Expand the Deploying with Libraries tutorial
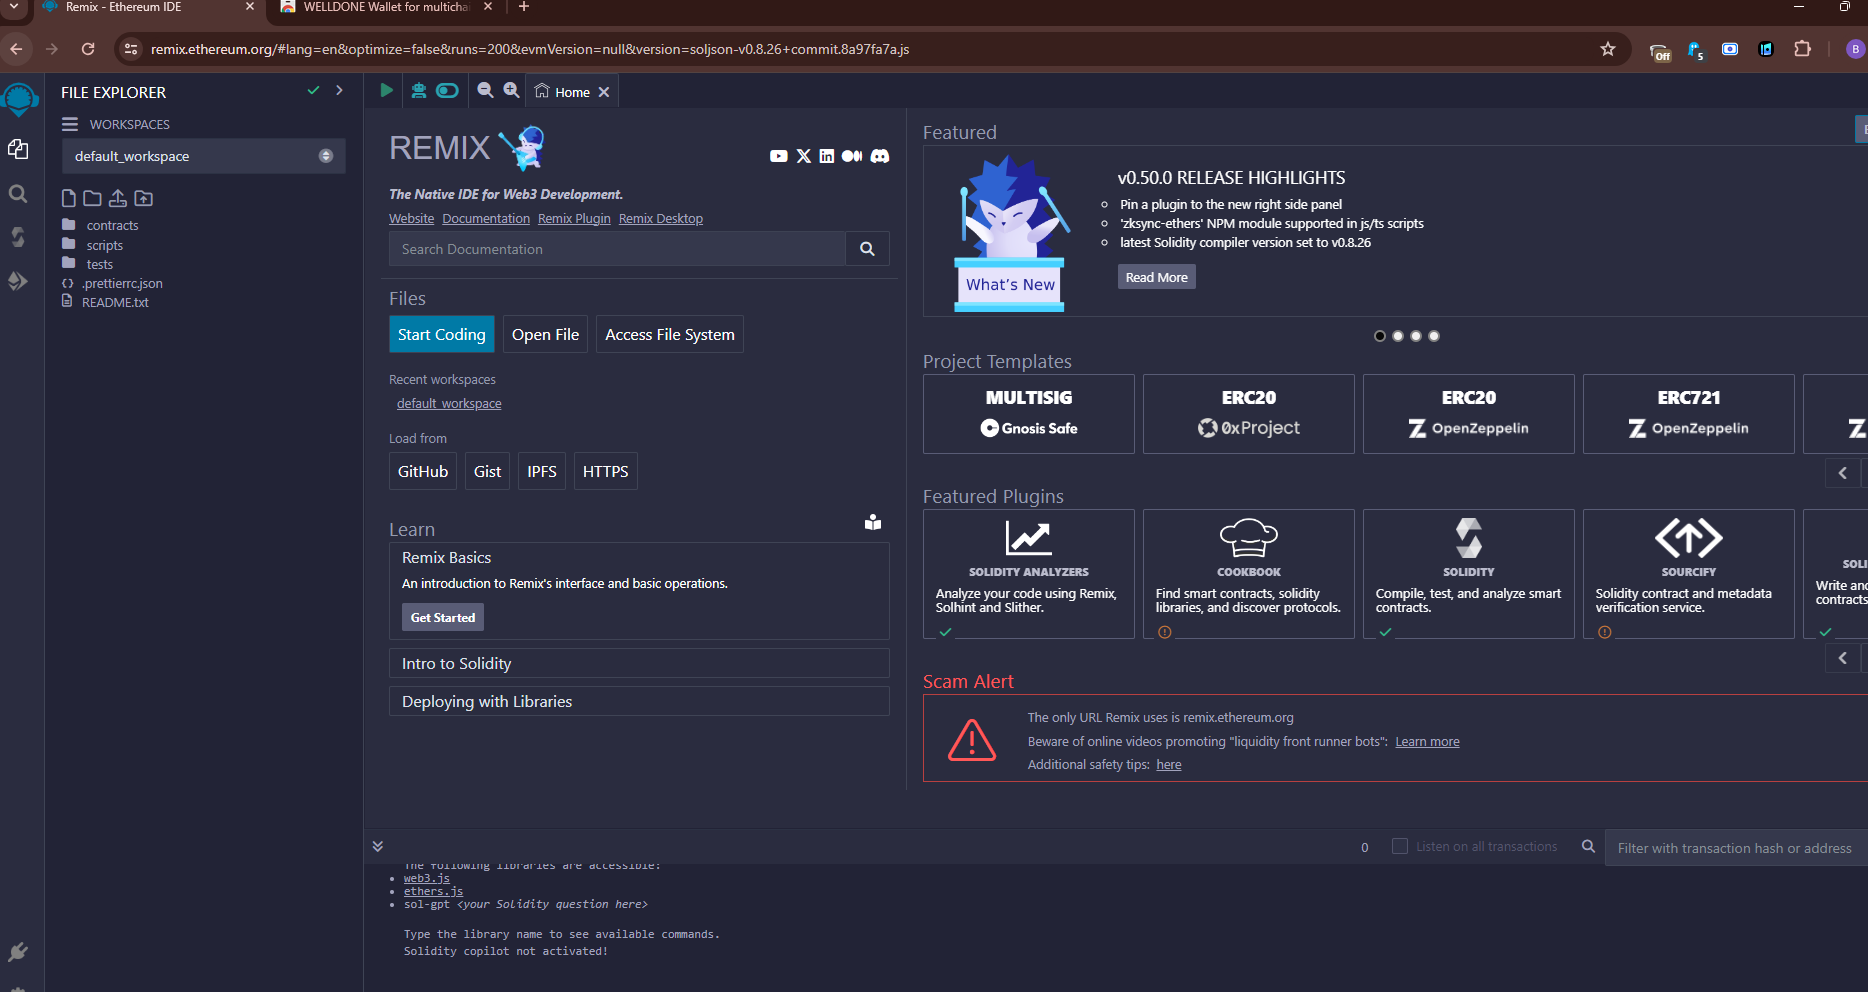1868x992 pixels. tap(639, 702)
